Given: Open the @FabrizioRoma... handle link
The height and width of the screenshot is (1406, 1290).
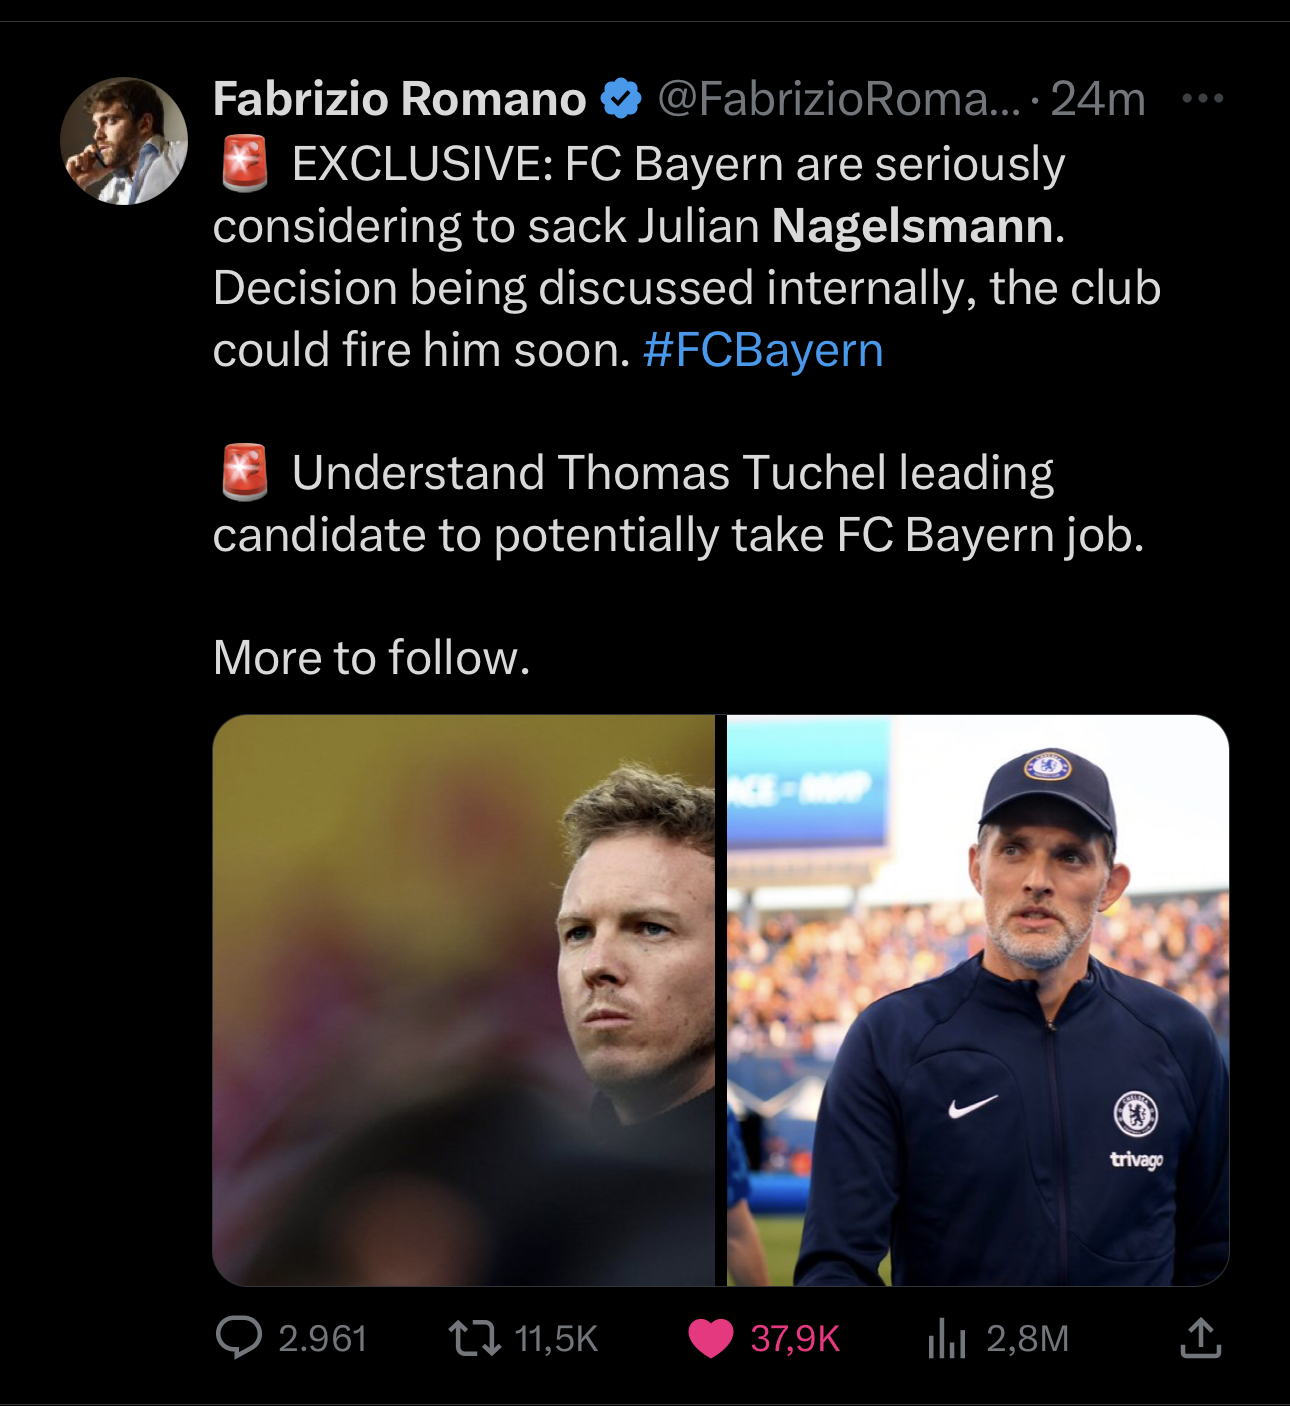Looking at the screenshot, I should tap(838, 99).
